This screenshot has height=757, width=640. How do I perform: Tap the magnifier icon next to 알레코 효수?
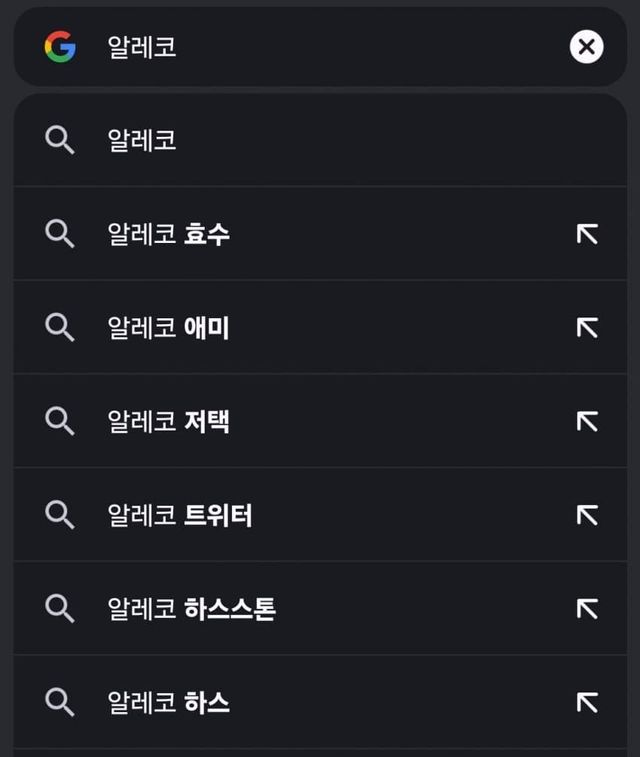coord(60,234)
